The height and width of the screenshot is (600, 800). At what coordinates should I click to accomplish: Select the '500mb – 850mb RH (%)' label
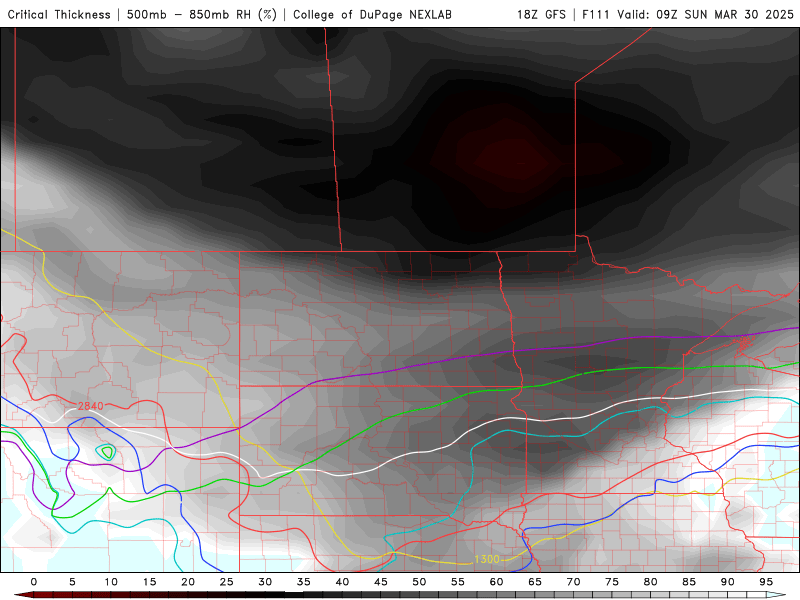(x=202, y=14)
